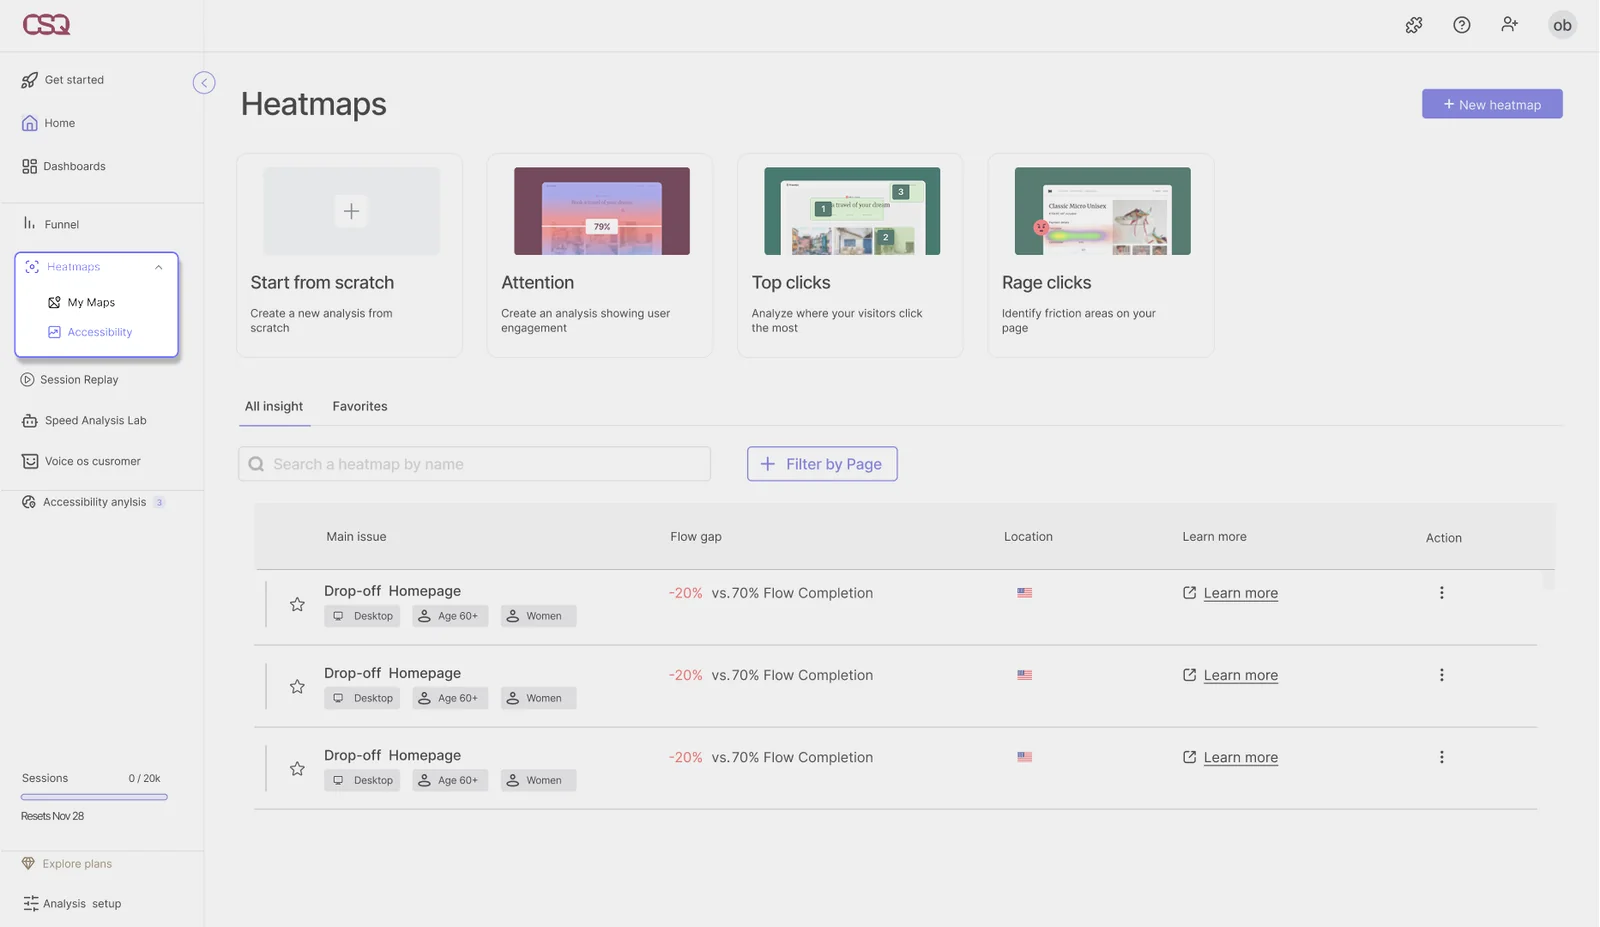This screenshot has width=1600, height=927.
Task: Click the Filter by Page button
Action: 822,464
